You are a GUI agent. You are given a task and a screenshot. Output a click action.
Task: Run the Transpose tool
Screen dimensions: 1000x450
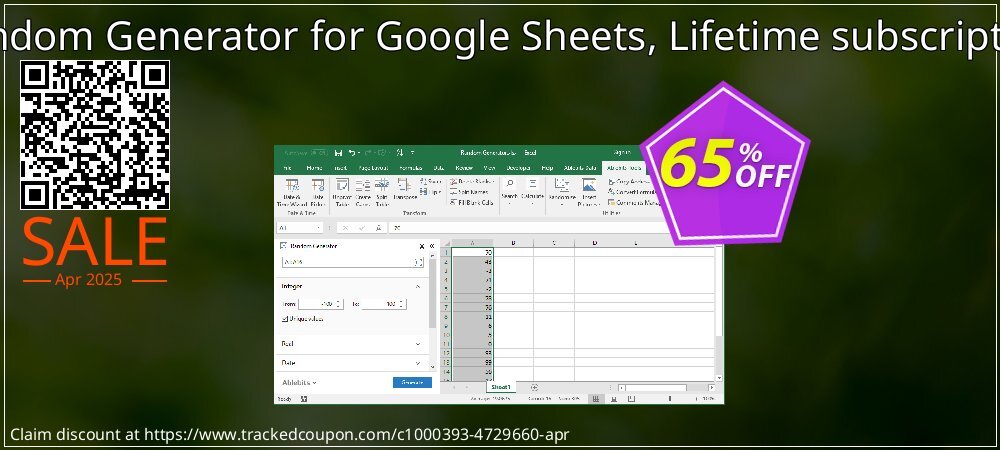404,189
